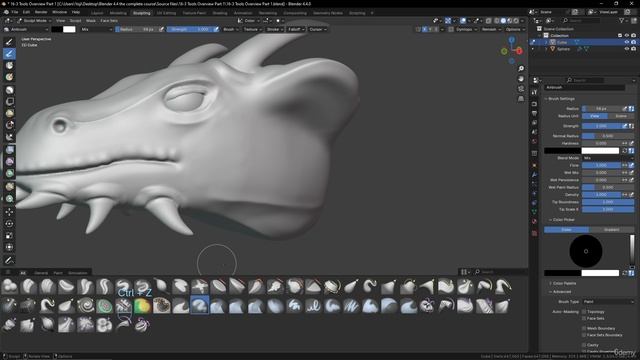This screenshot has height=360, width=640.
Task: Hide the Cube object in the outliner
Action: click(627, 42)
